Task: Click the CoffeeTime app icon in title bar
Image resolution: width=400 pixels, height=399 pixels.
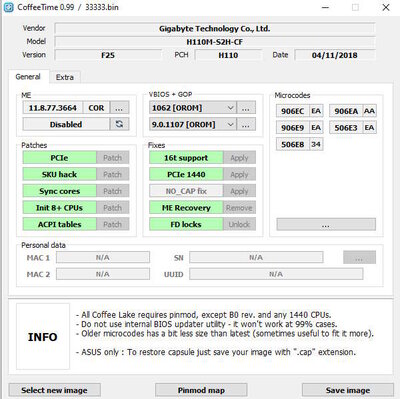Action: tap(8, 7)
